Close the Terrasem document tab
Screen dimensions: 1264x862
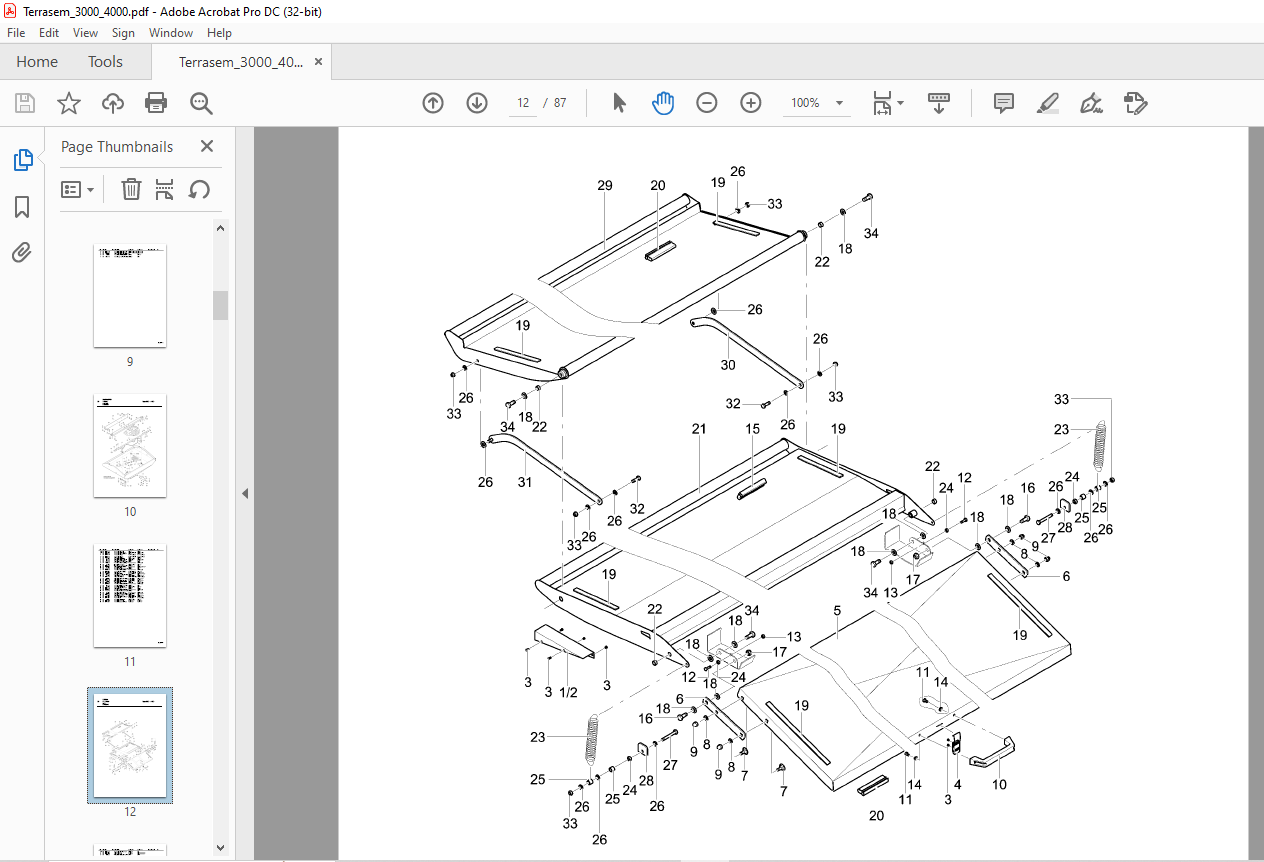click(x=319, y=62)
